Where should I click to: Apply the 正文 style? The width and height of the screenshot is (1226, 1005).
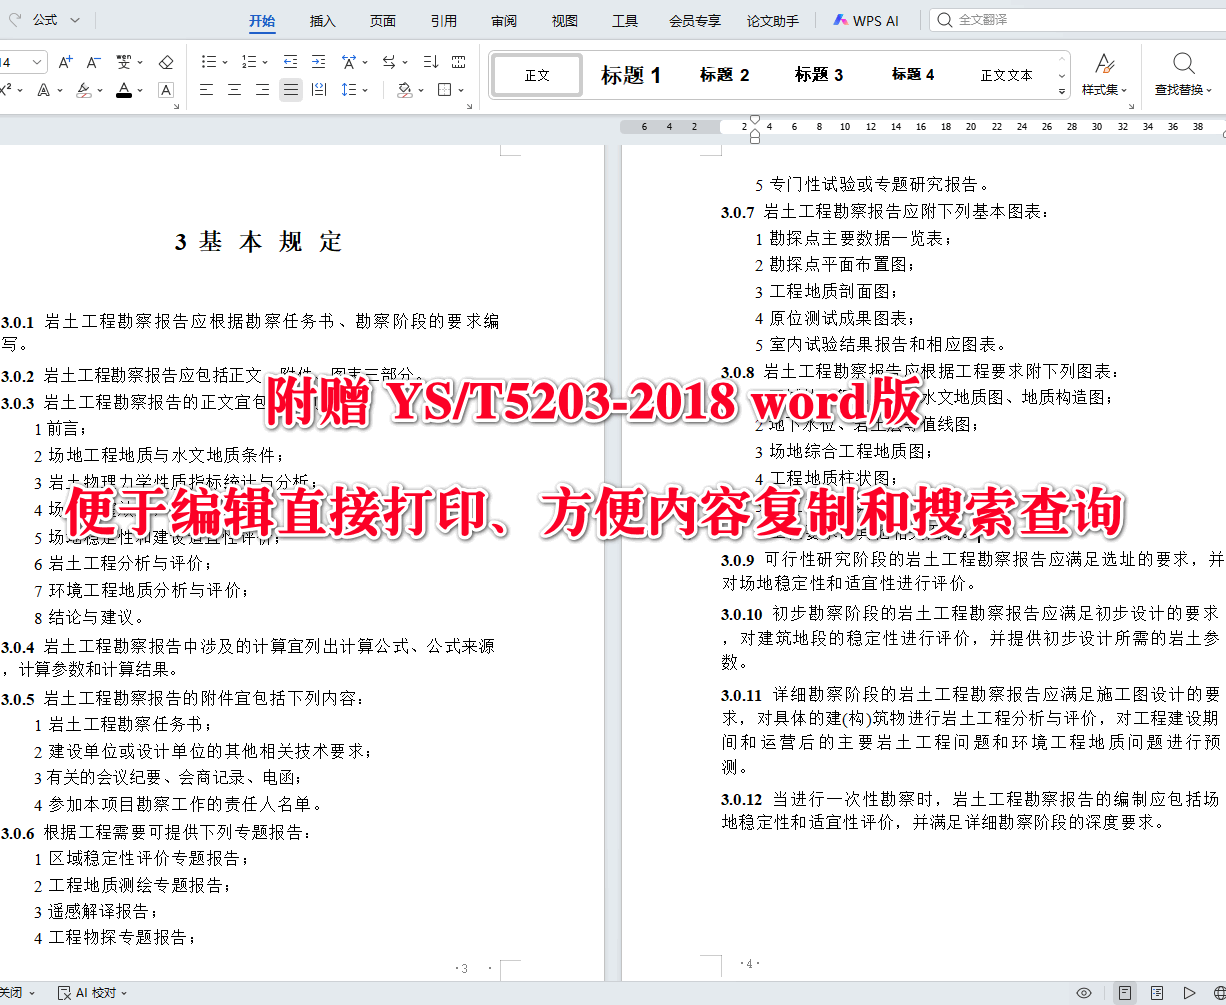coord(537,75)
